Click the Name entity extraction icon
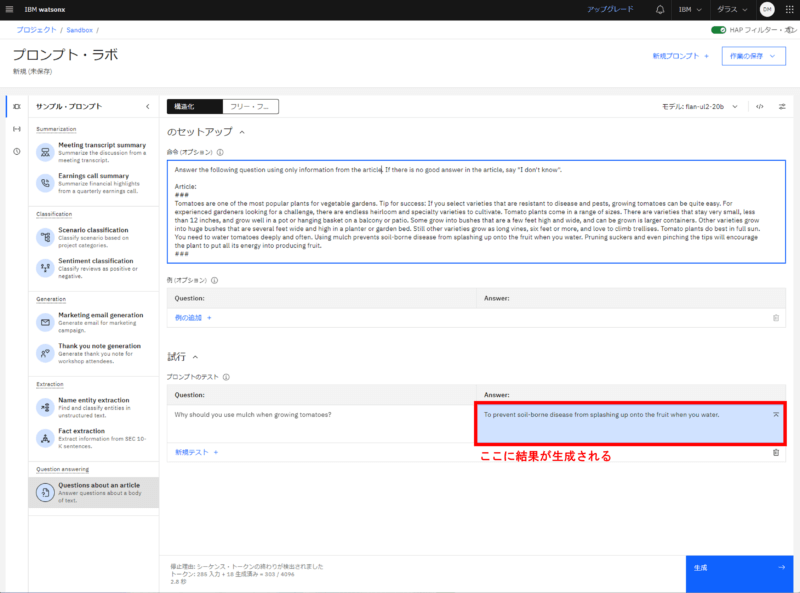 tap(45, 407)
